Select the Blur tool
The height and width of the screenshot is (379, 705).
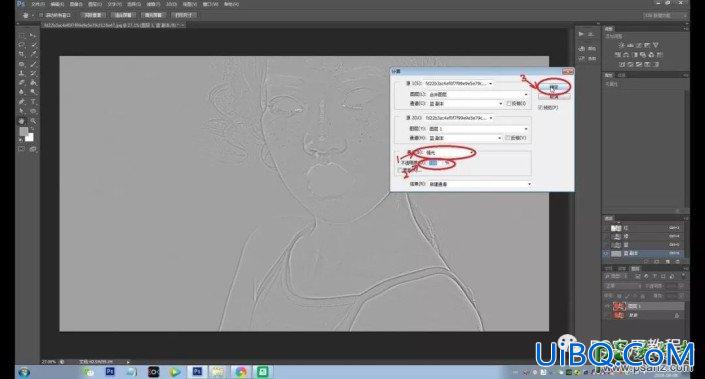21,92
